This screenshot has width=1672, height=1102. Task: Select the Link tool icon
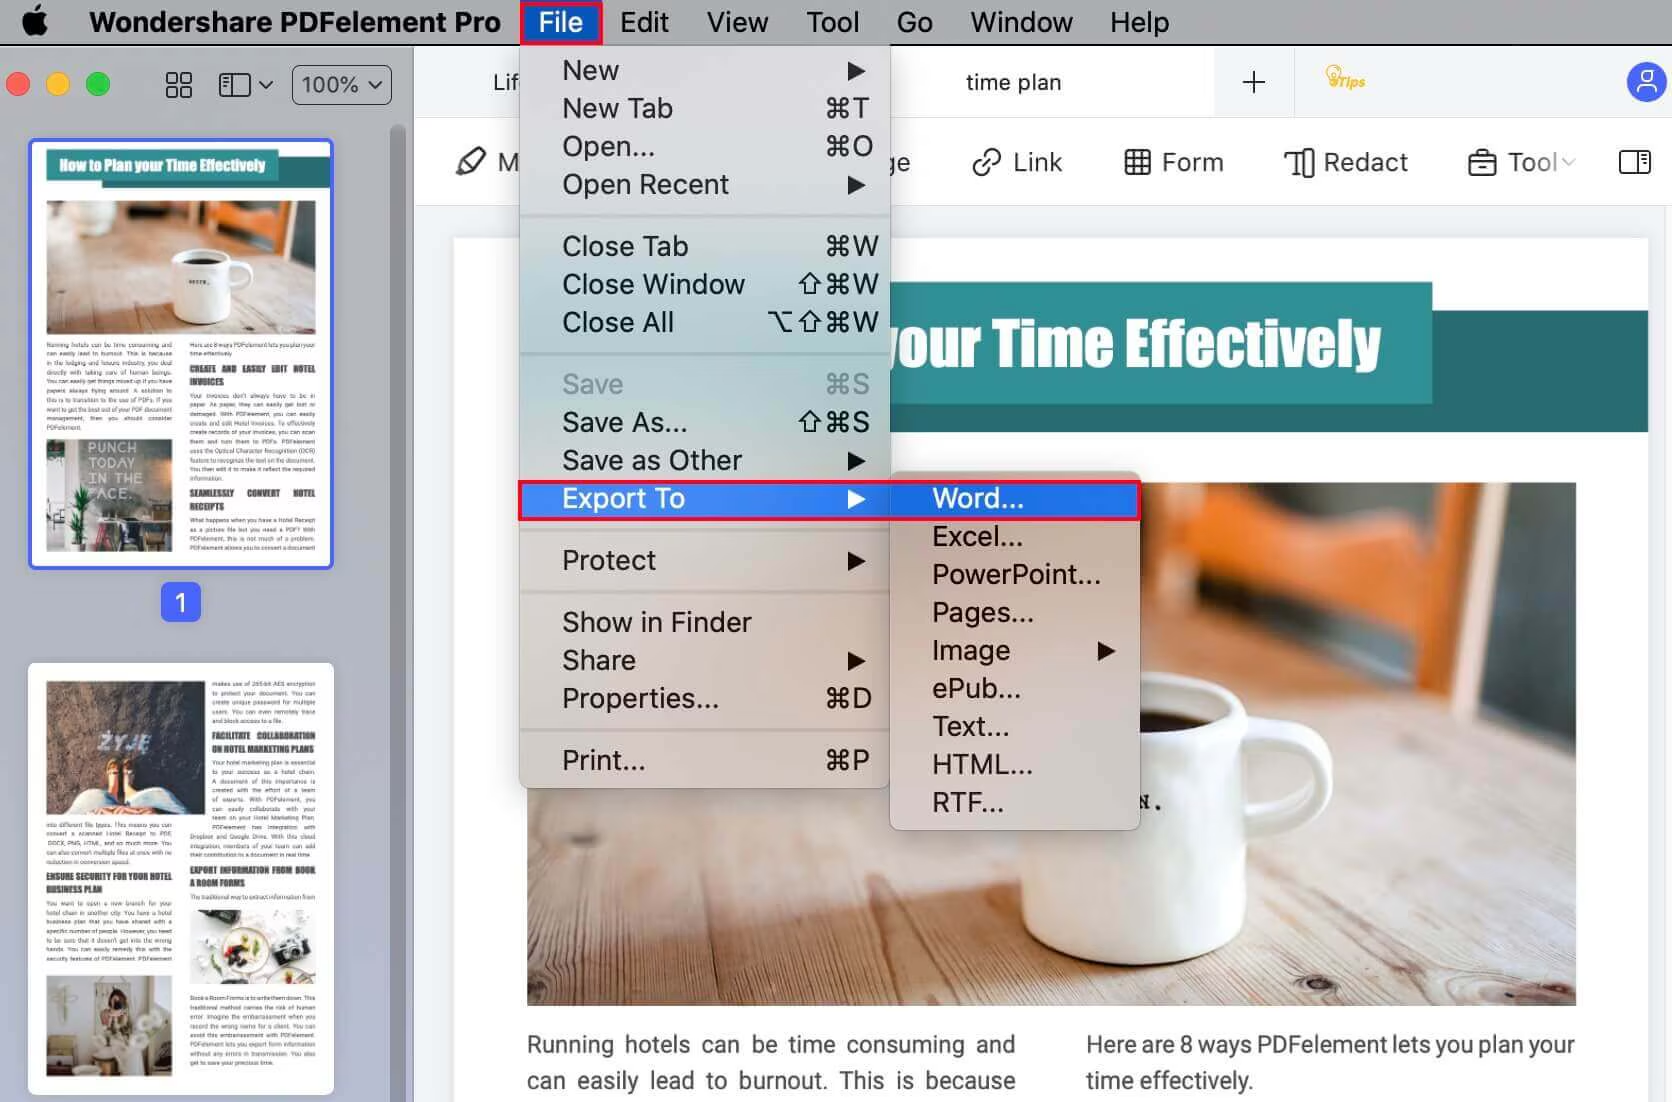click(x=1016, y=162)
